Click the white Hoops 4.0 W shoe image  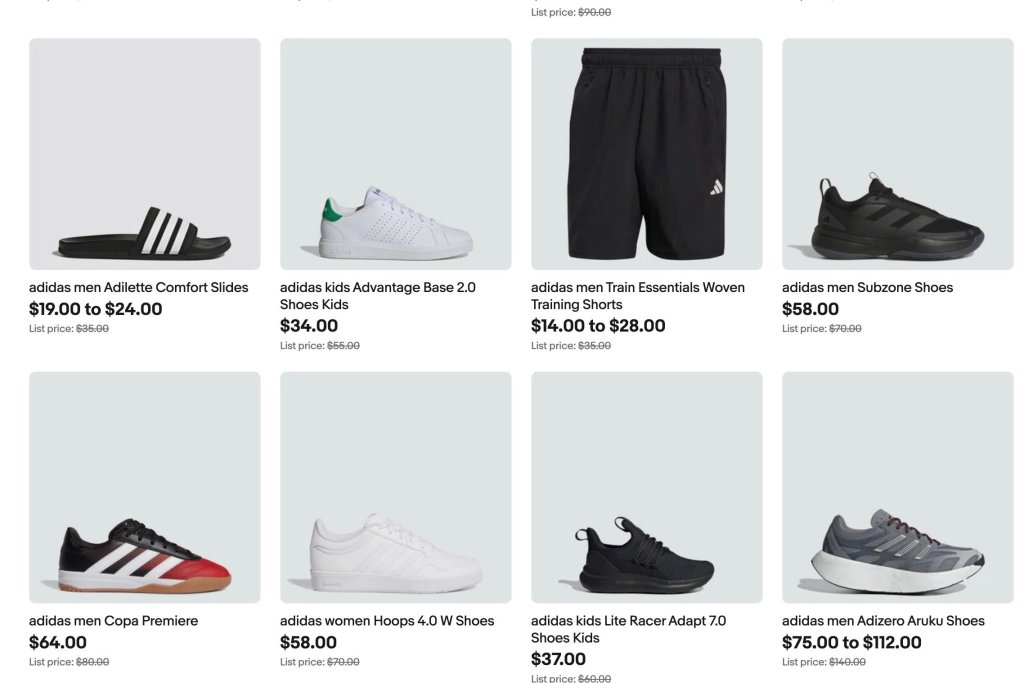pos(395,487)
